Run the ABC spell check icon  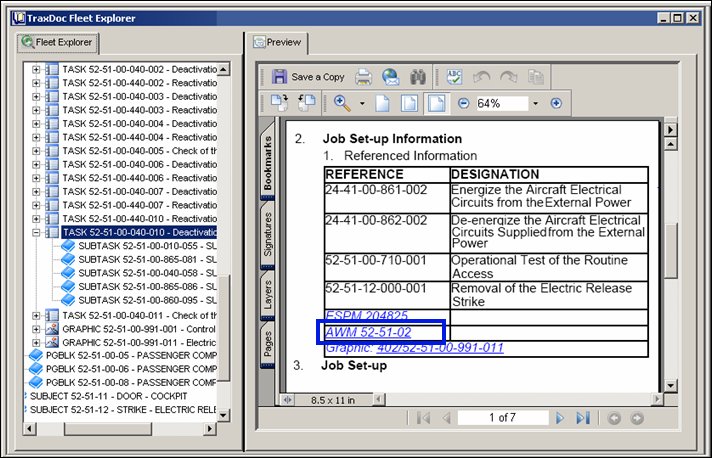(454, 77)
